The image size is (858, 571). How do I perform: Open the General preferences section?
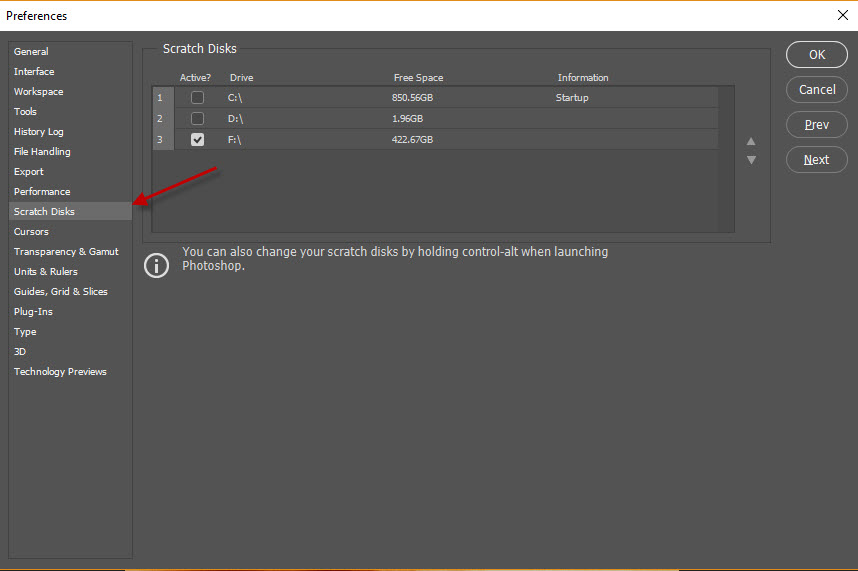coord(31,52)
